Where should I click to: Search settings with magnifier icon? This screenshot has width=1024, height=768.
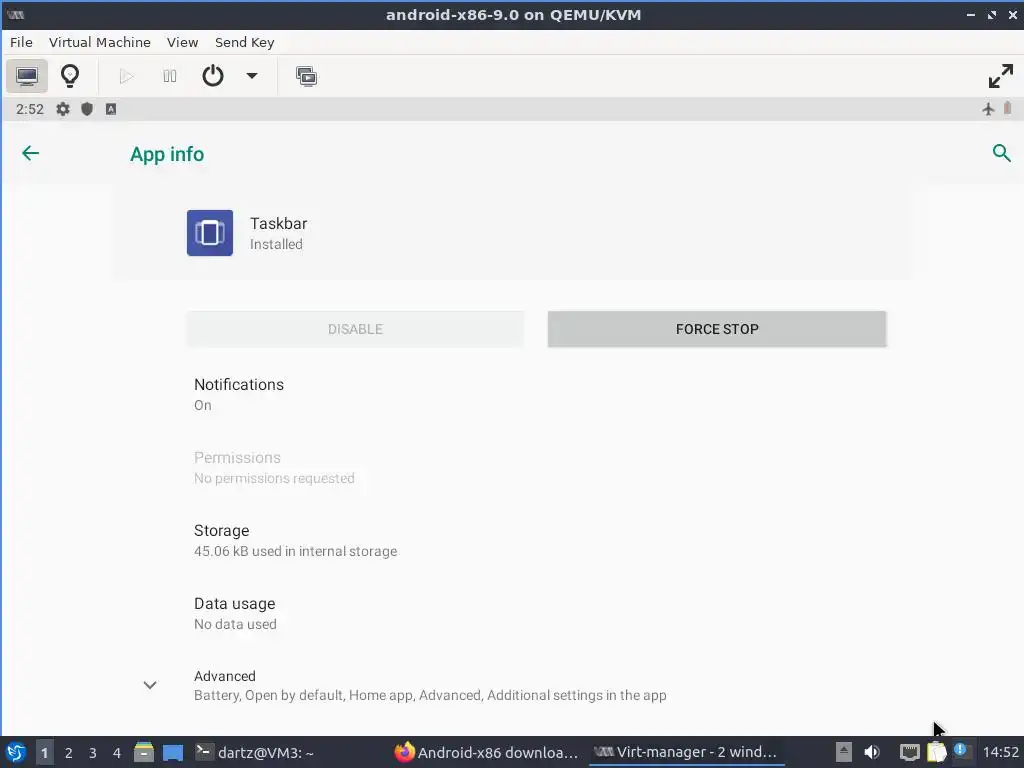click(1001, 153)
